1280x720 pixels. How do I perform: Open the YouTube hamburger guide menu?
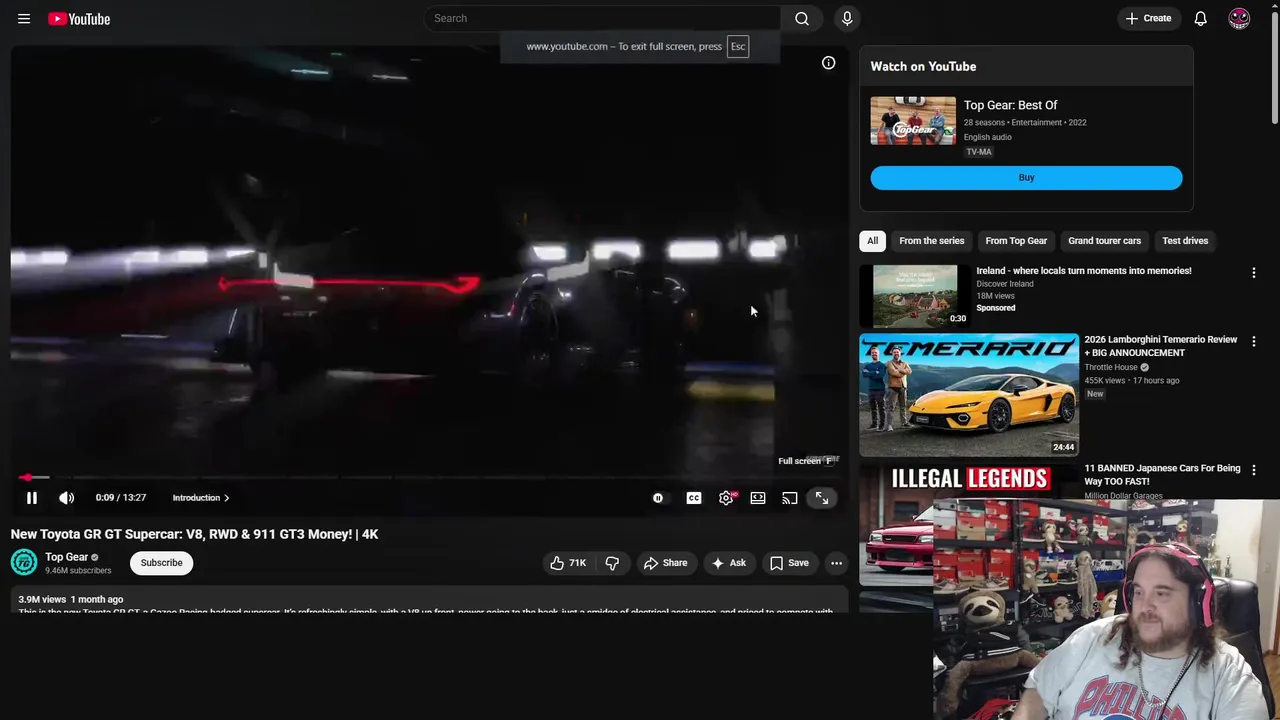24,18
